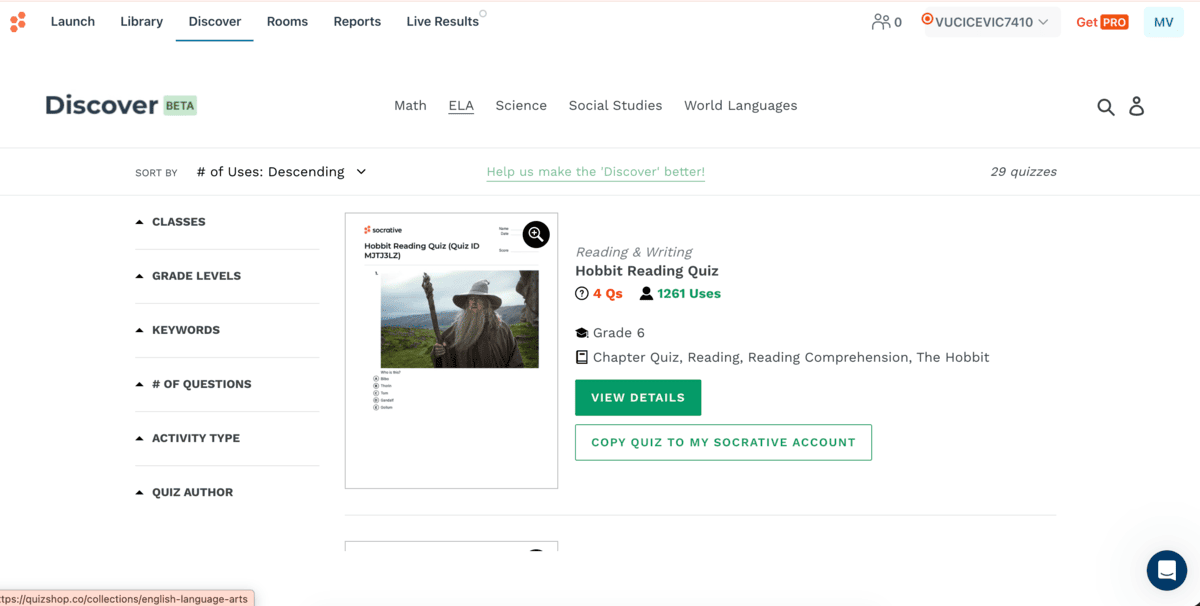The height and width of the screenshot is (606, 1200).
Task: Collapse the Keywords filter section
Action: (x=178, y=330)
